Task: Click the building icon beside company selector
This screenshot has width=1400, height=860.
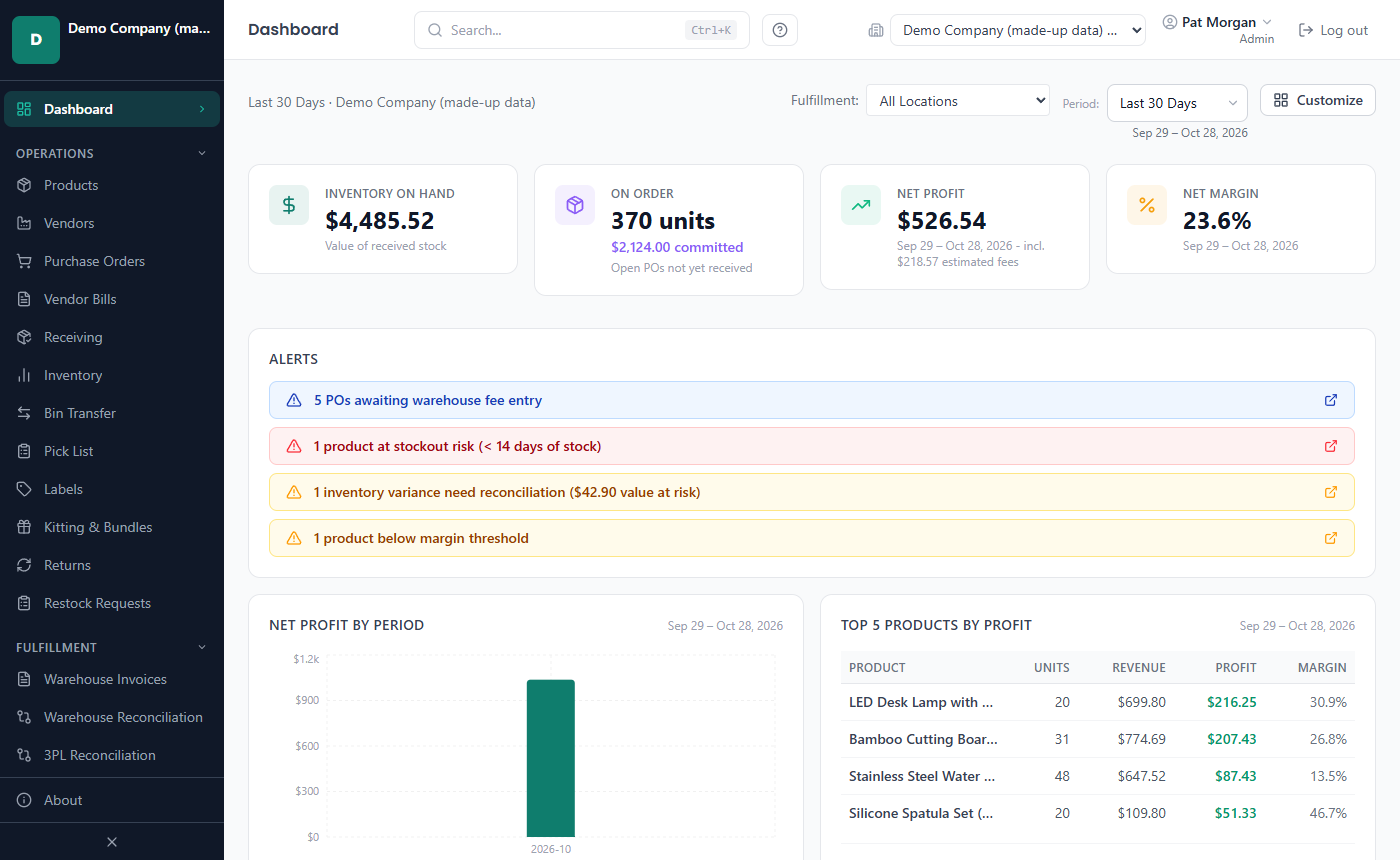Action: coord(876,30)
